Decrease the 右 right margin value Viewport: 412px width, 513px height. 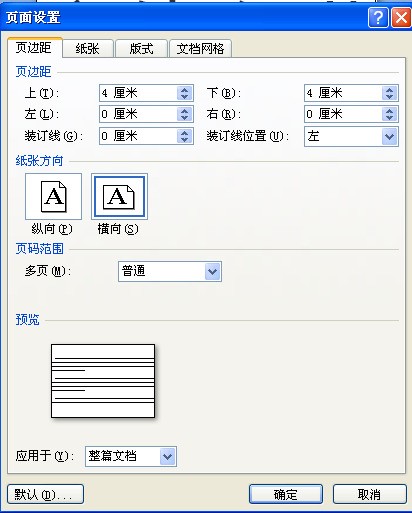pos(390,118)
